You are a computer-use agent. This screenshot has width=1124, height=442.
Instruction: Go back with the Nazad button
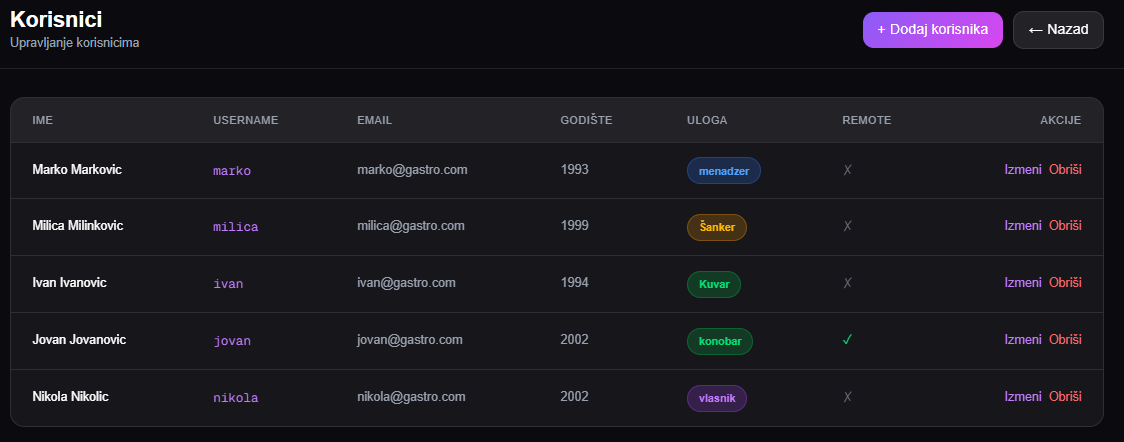pyautogui.click(x=1058, y=30)
